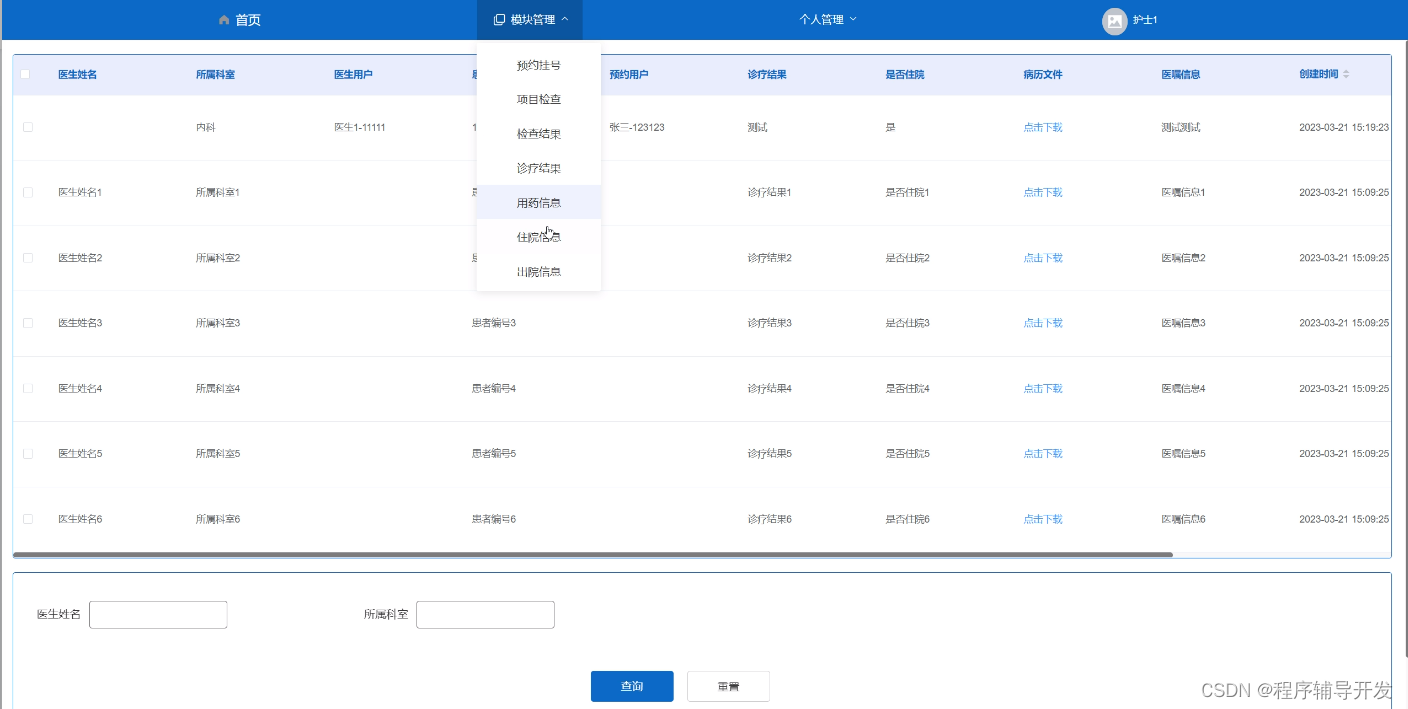
Task: Click 点击下载 in 医嘱信息2 row
Action: [1043, 258]
